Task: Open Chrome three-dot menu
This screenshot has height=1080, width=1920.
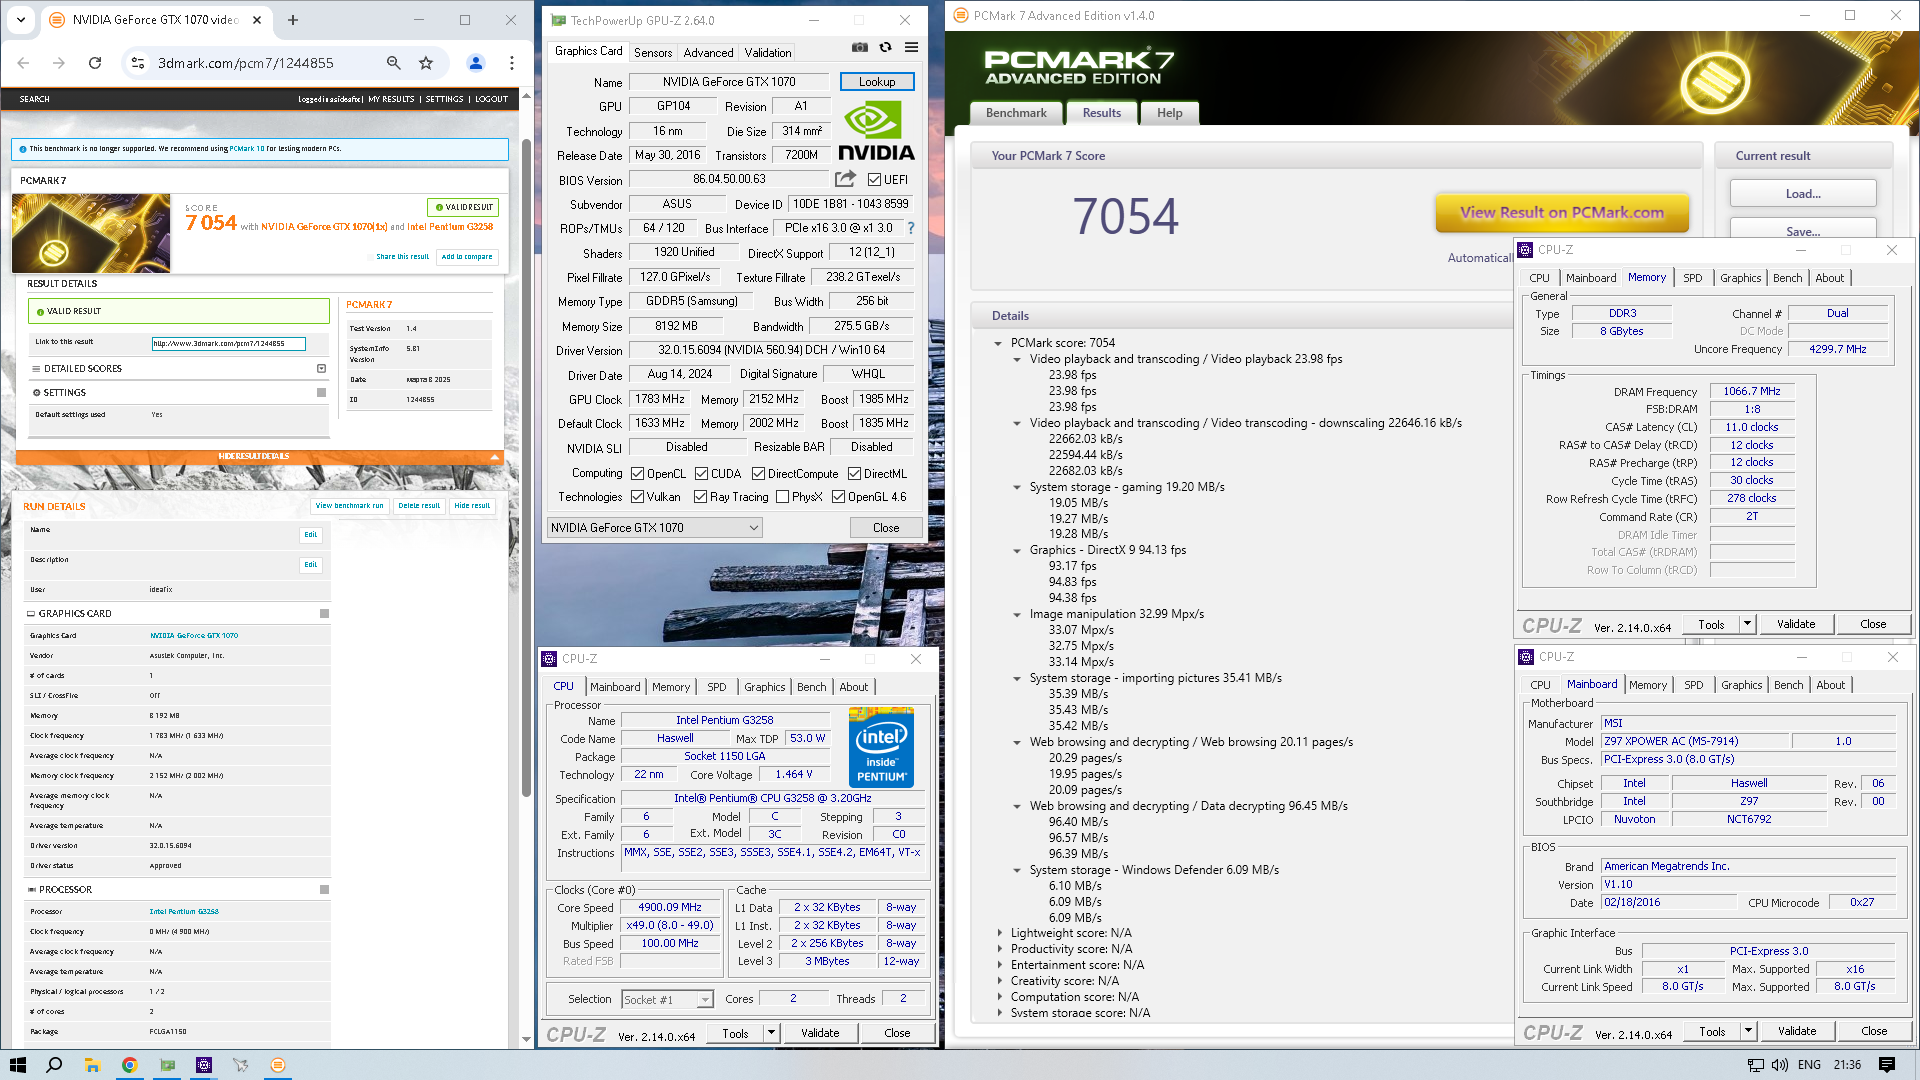Action: coord(512,63)
